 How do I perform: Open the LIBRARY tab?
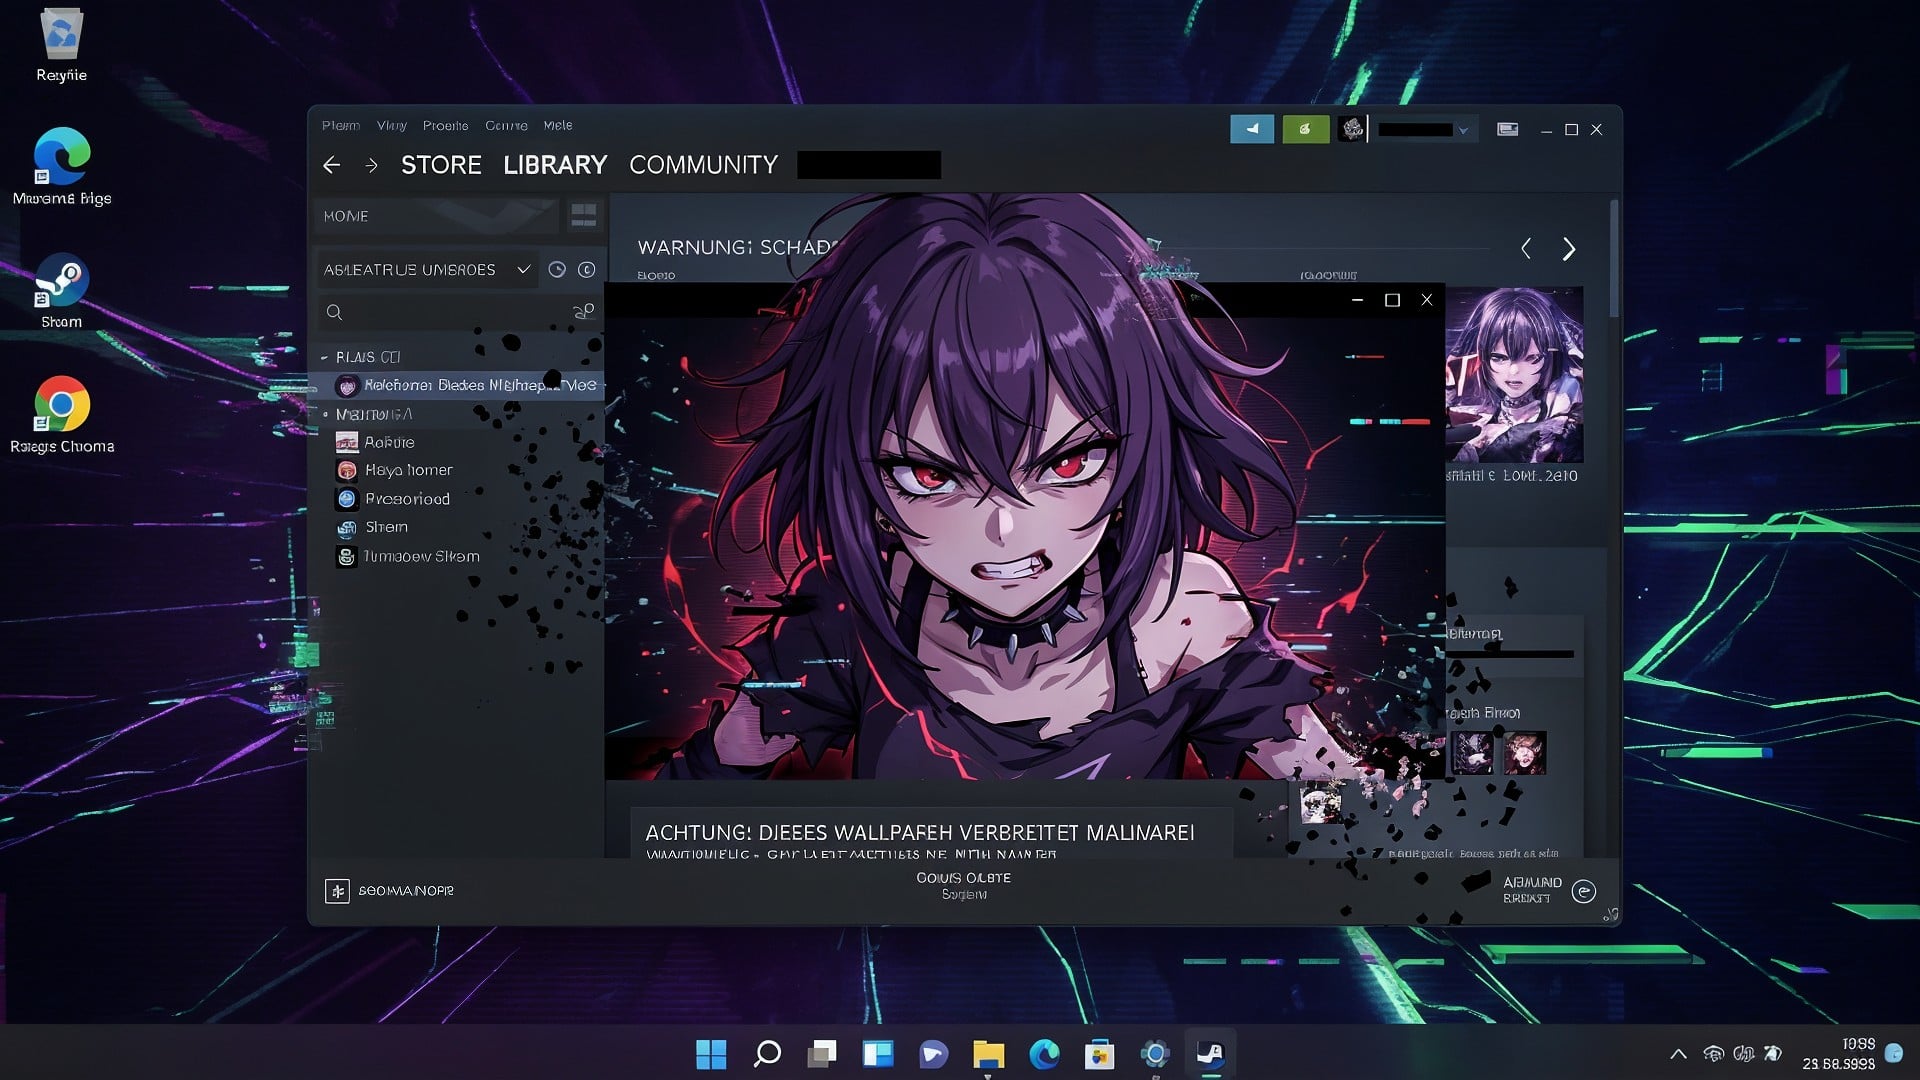555,165
